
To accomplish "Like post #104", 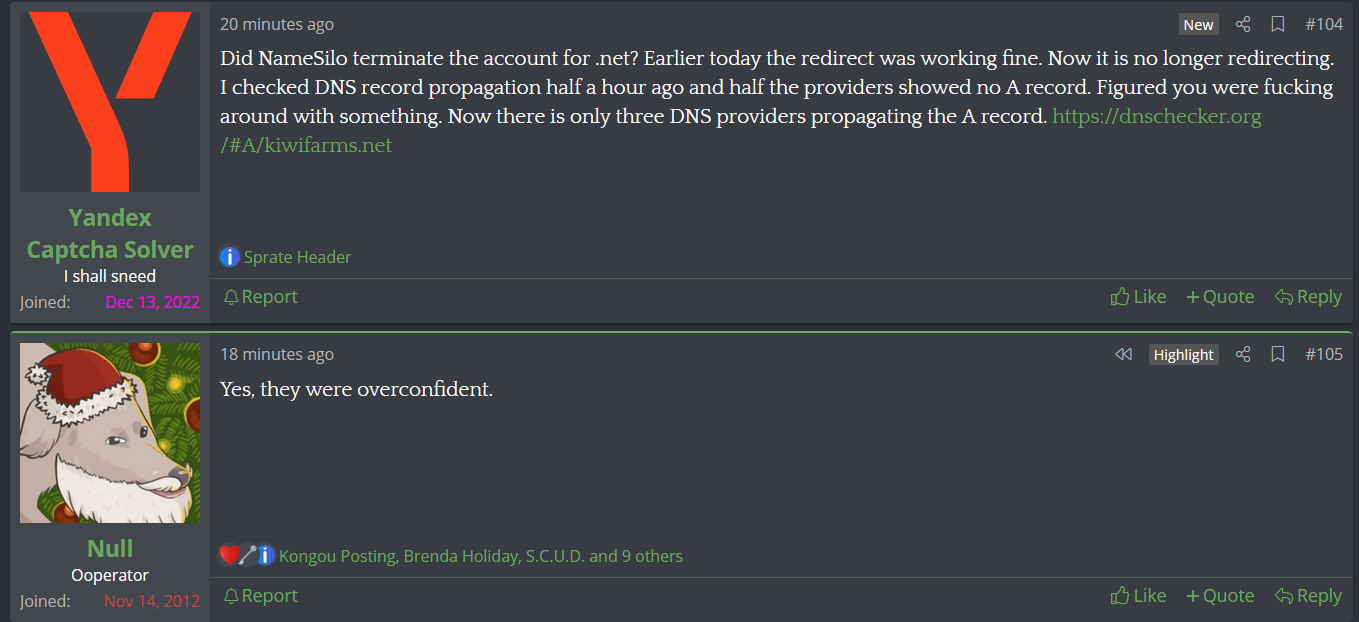I will click(x=1138, y=296).
